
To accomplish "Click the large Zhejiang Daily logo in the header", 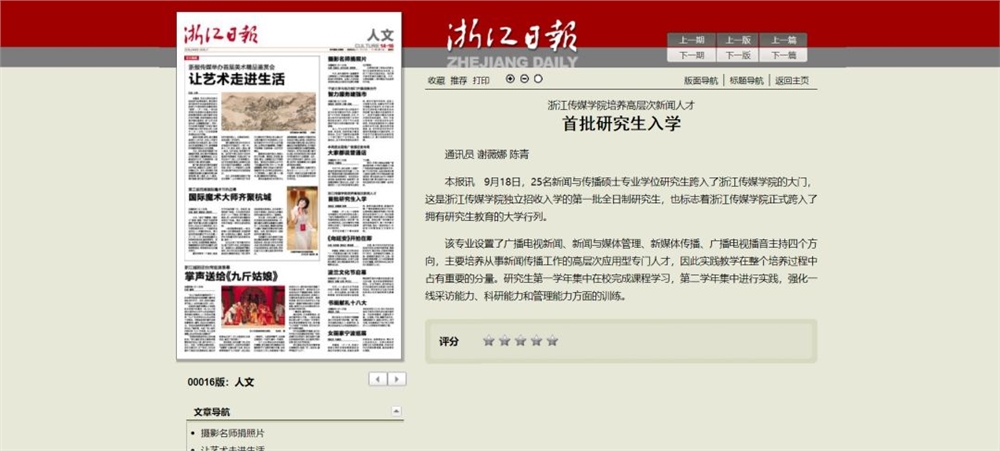I will pos(512,43).
